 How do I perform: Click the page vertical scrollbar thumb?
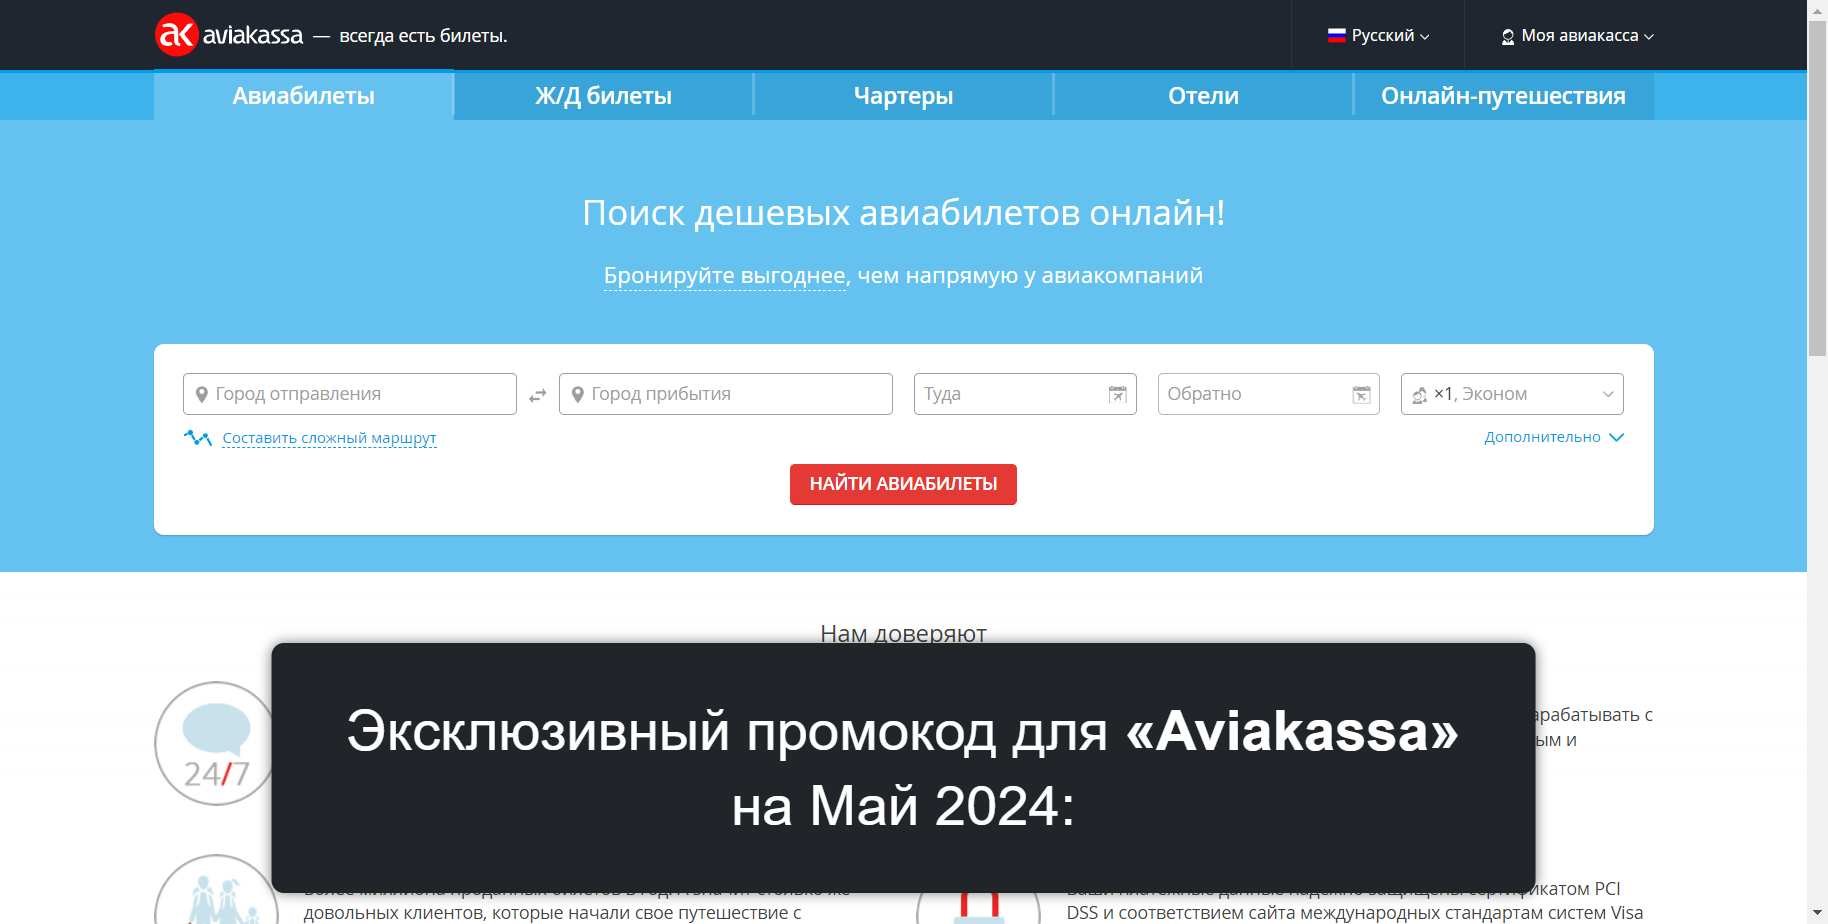click(1818, 188)
